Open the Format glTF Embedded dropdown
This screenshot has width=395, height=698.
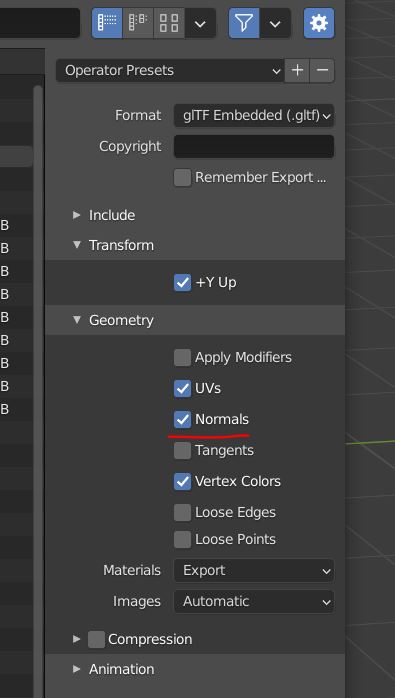click(x=254, y=116)
